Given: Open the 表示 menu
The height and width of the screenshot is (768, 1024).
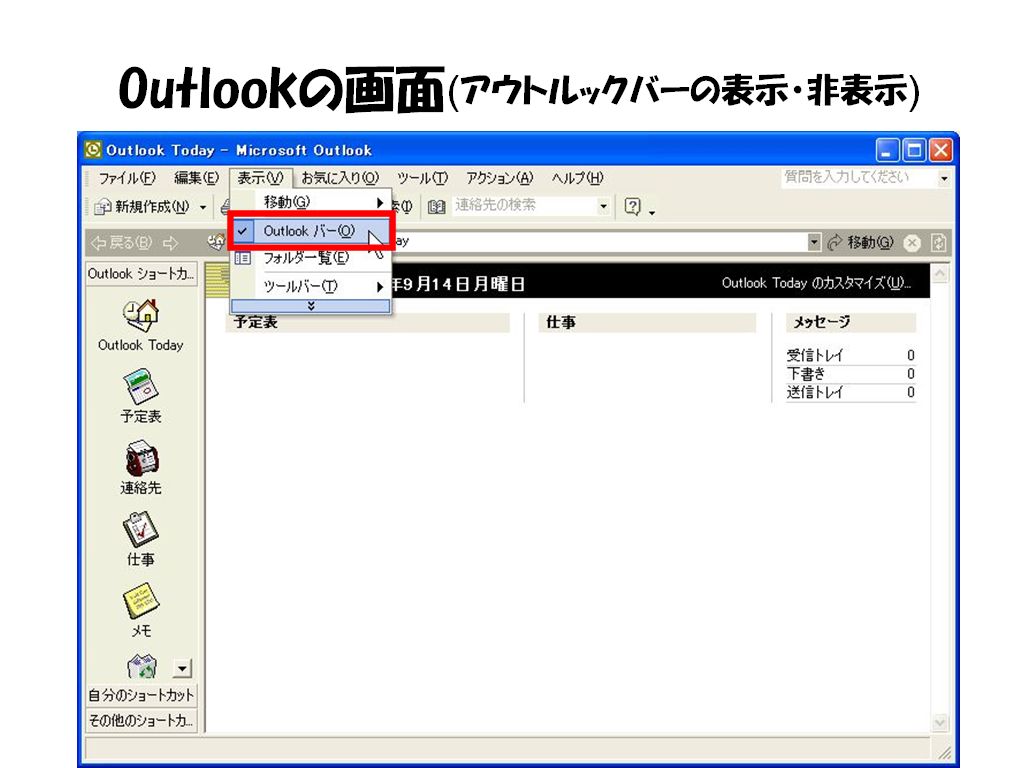Looking at the screenshot, I should click(x=260, y=178).
